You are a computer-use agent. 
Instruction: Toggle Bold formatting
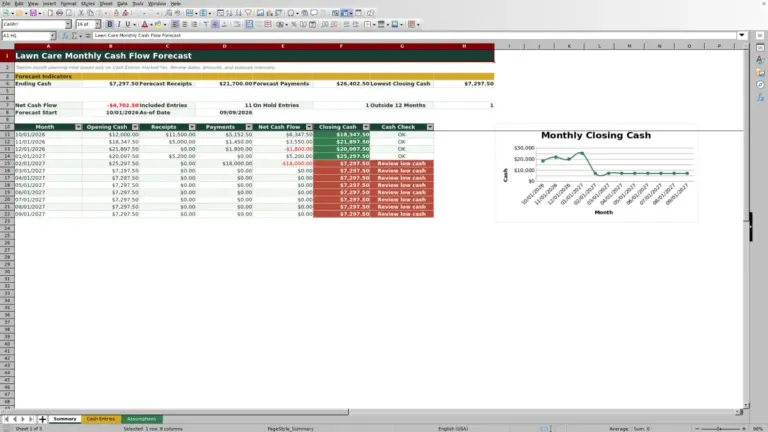(x=110, y=24)
